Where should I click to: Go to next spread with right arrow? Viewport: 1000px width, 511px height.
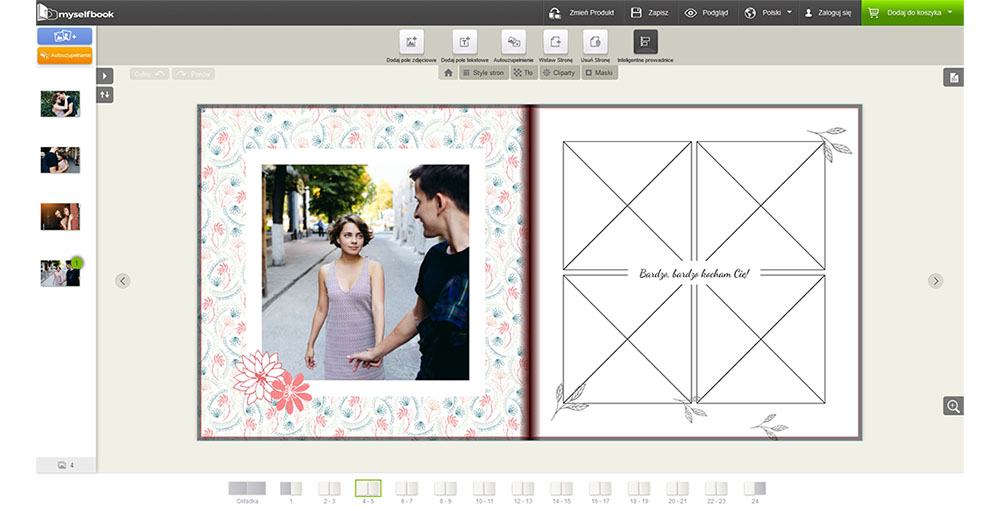[935, 281]
